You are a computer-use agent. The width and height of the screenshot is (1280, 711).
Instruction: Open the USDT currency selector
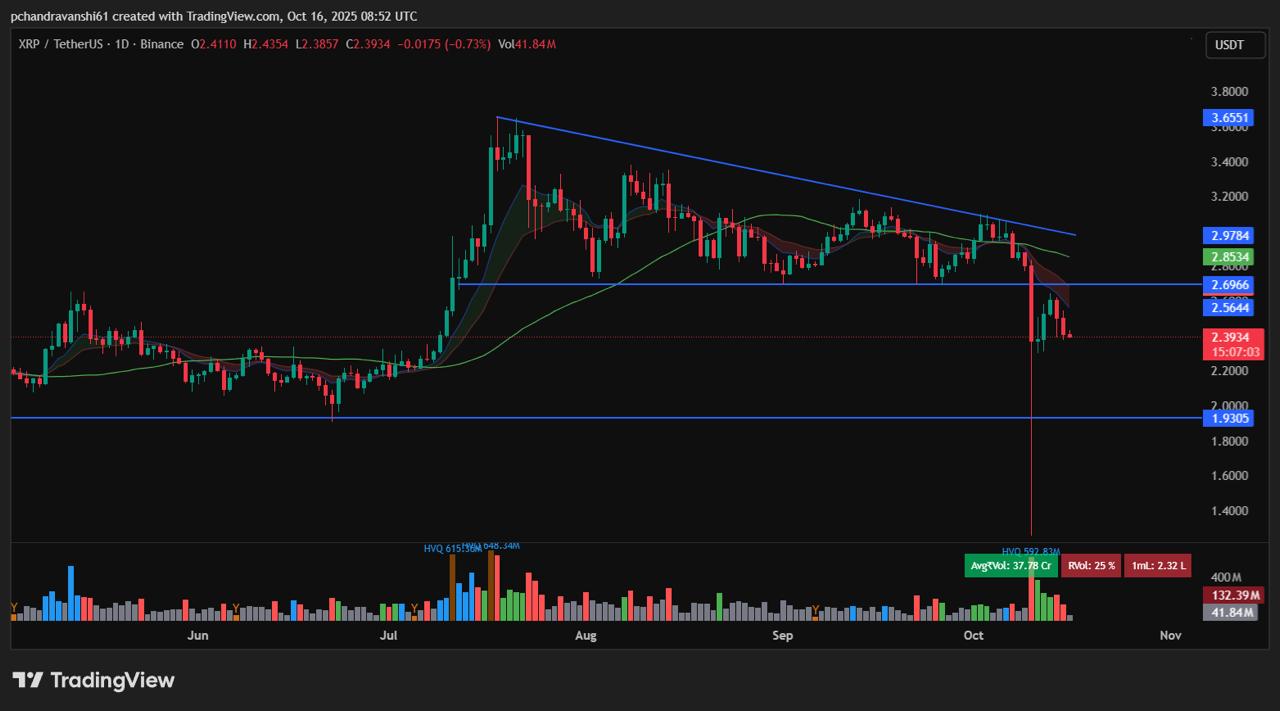[1229, 45]
